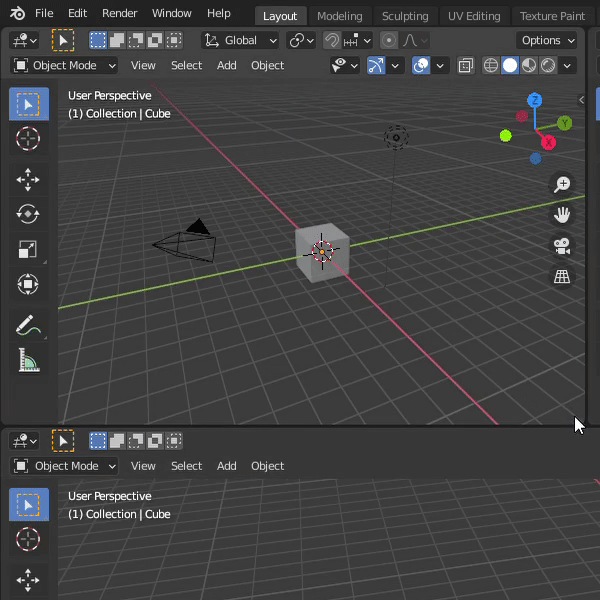Image resolution: width=600 pixels, height=600 pixels.
Task: Open Add menu in lower viewport header
Action: [227, 466]
